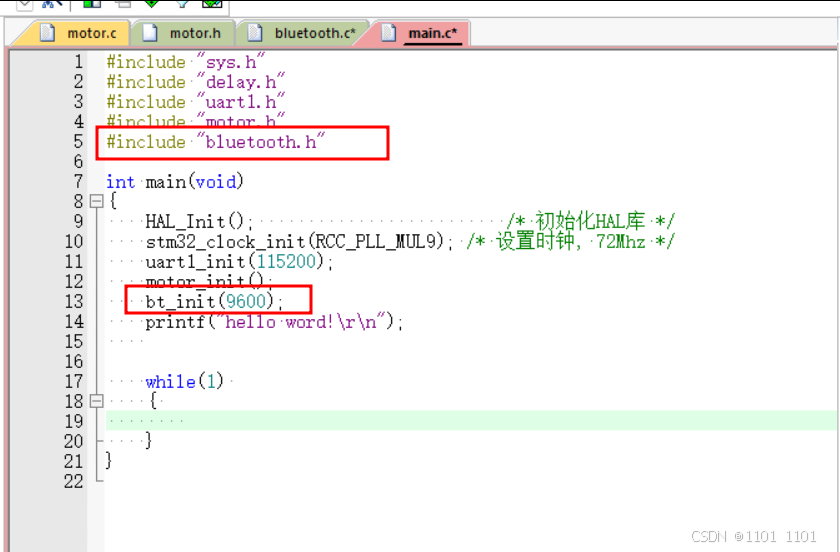The width and height of the screenshot is (840, 552).
Task: Click the #include "delay.h" line
Action: [196, 82]
